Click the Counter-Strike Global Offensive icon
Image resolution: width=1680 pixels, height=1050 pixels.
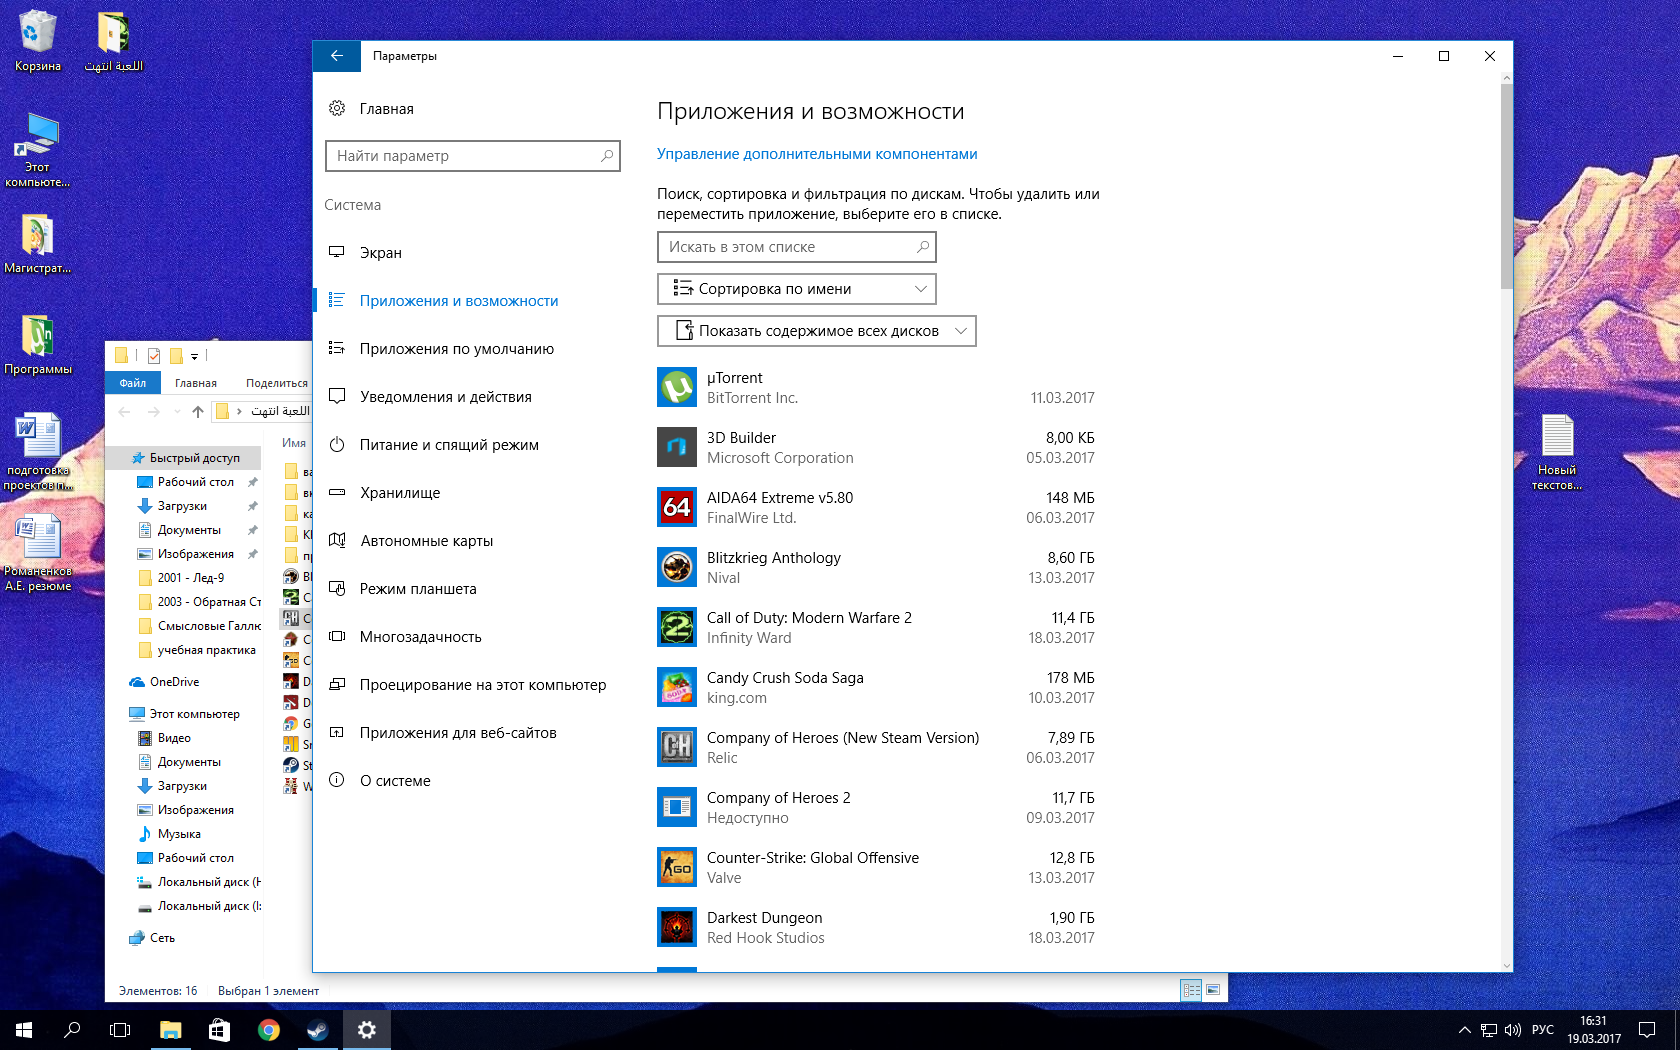(677, 867)
